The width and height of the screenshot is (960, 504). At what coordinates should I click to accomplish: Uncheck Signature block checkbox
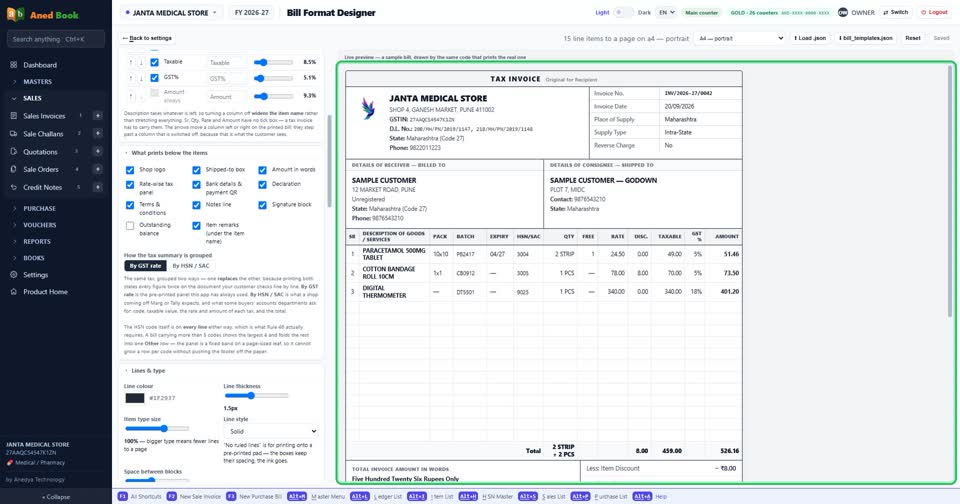tap(262, 205)
